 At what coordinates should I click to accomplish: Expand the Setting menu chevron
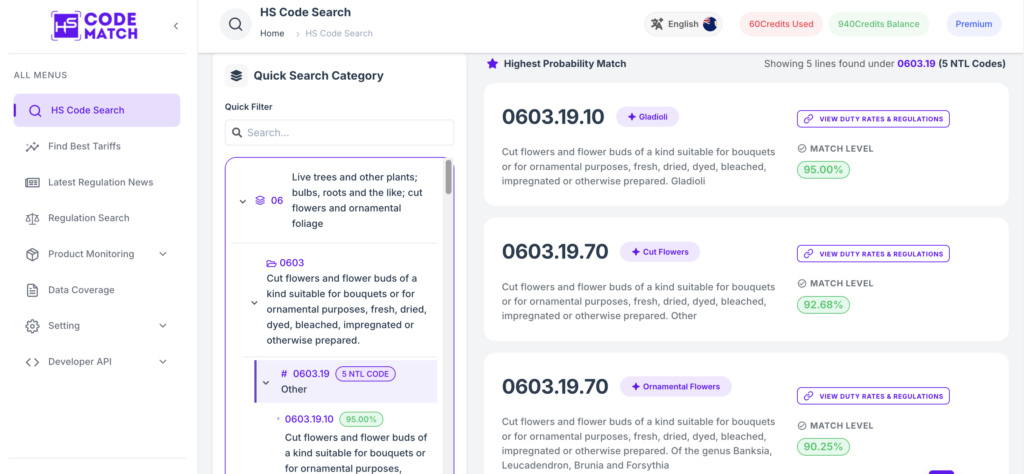(x=163, y=326)
